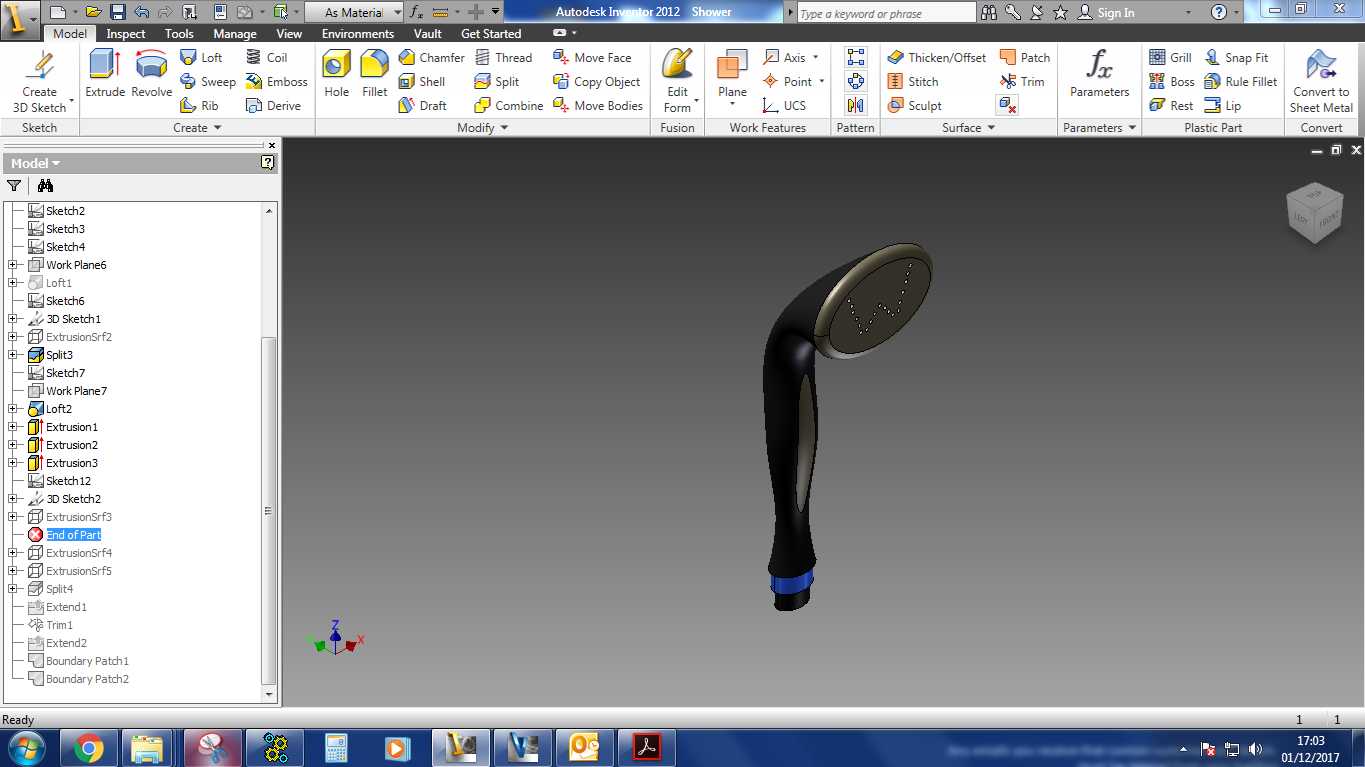Click the Loft tool
This screenshot has width=1365, height=767.
[x=201, y=58]
